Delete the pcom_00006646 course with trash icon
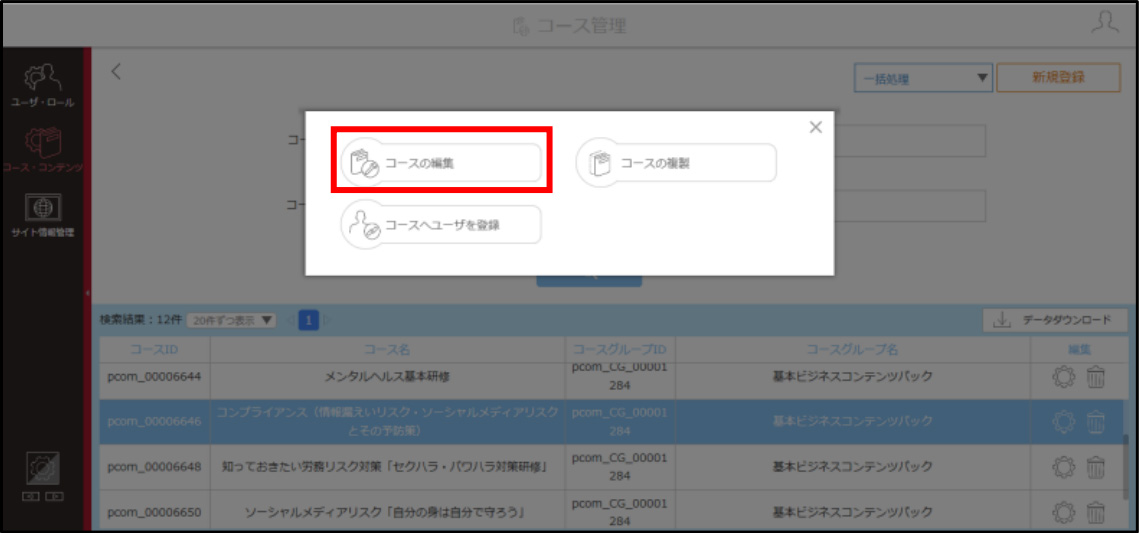This screenshot has height=533, width=1139. click(1096, 421)
